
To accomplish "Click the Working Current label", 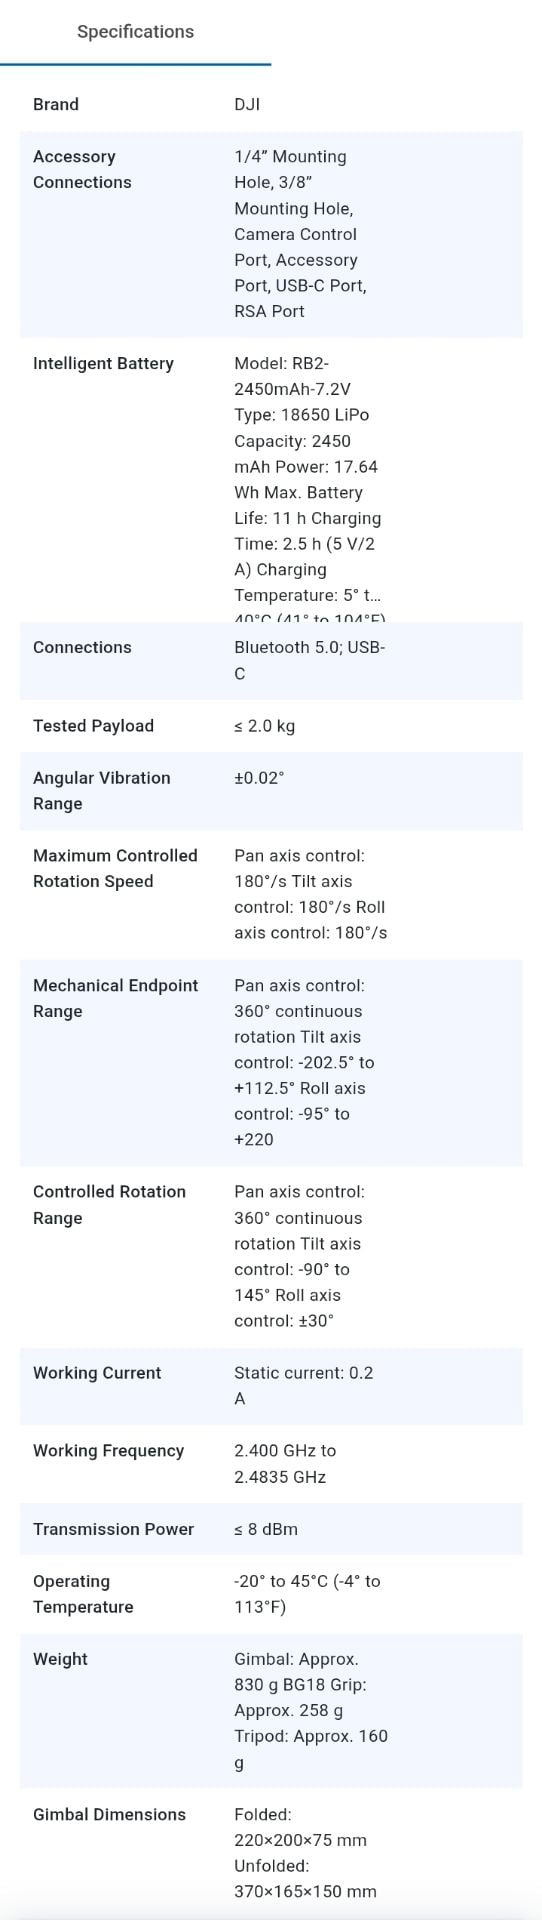I will [97, 1372].
